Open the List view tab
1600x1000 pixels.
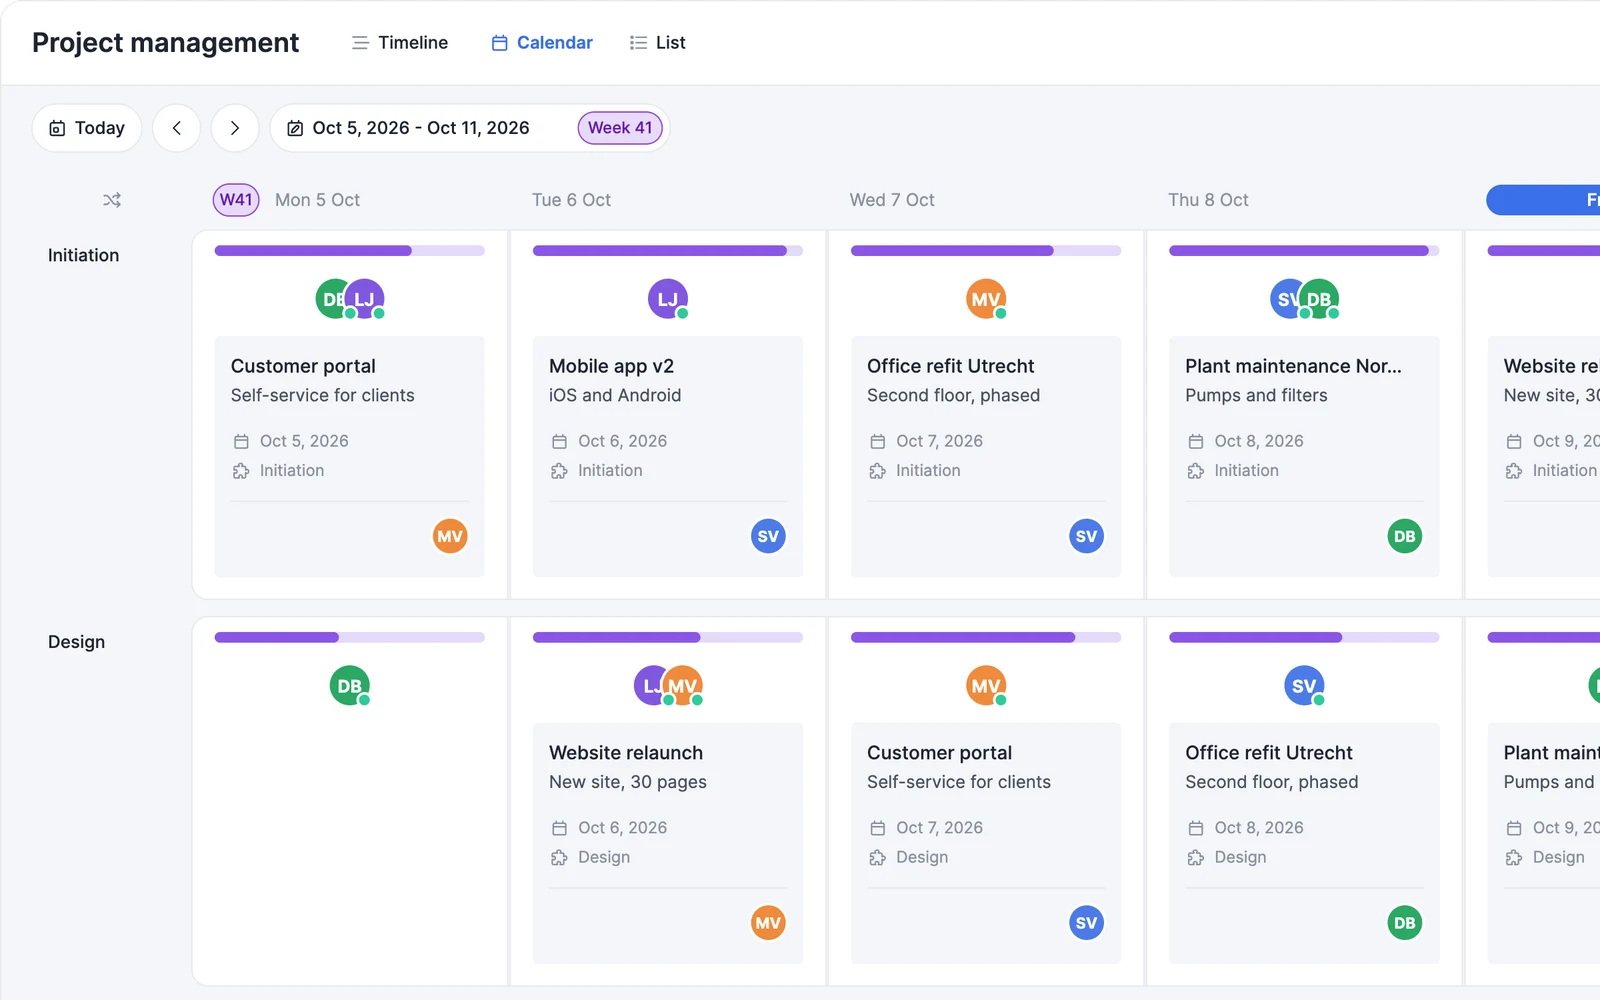[657, 43]
